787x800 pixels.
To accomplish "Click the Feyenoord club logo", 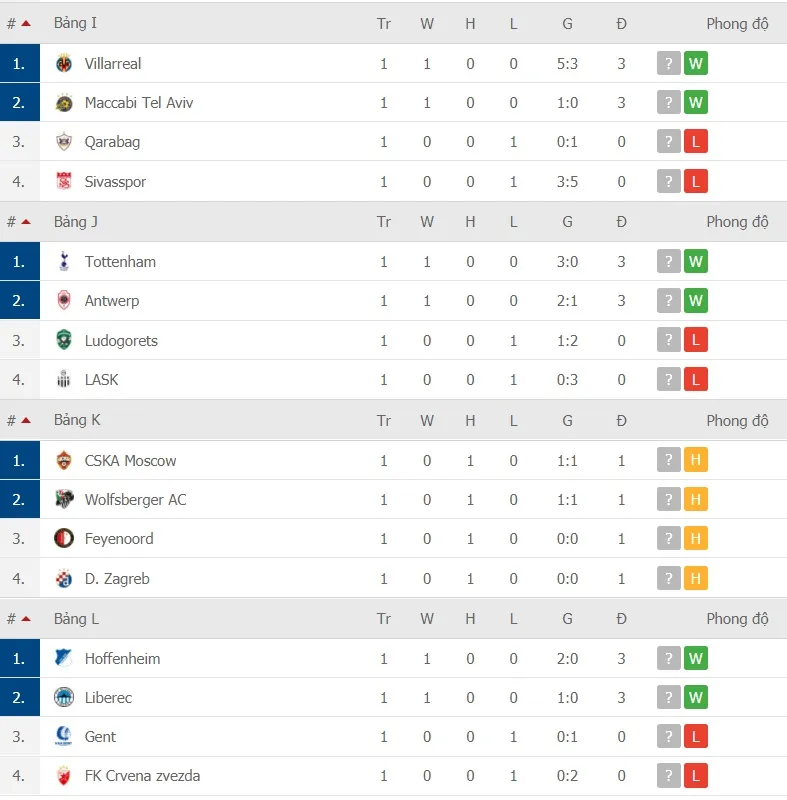I will 65,538.
